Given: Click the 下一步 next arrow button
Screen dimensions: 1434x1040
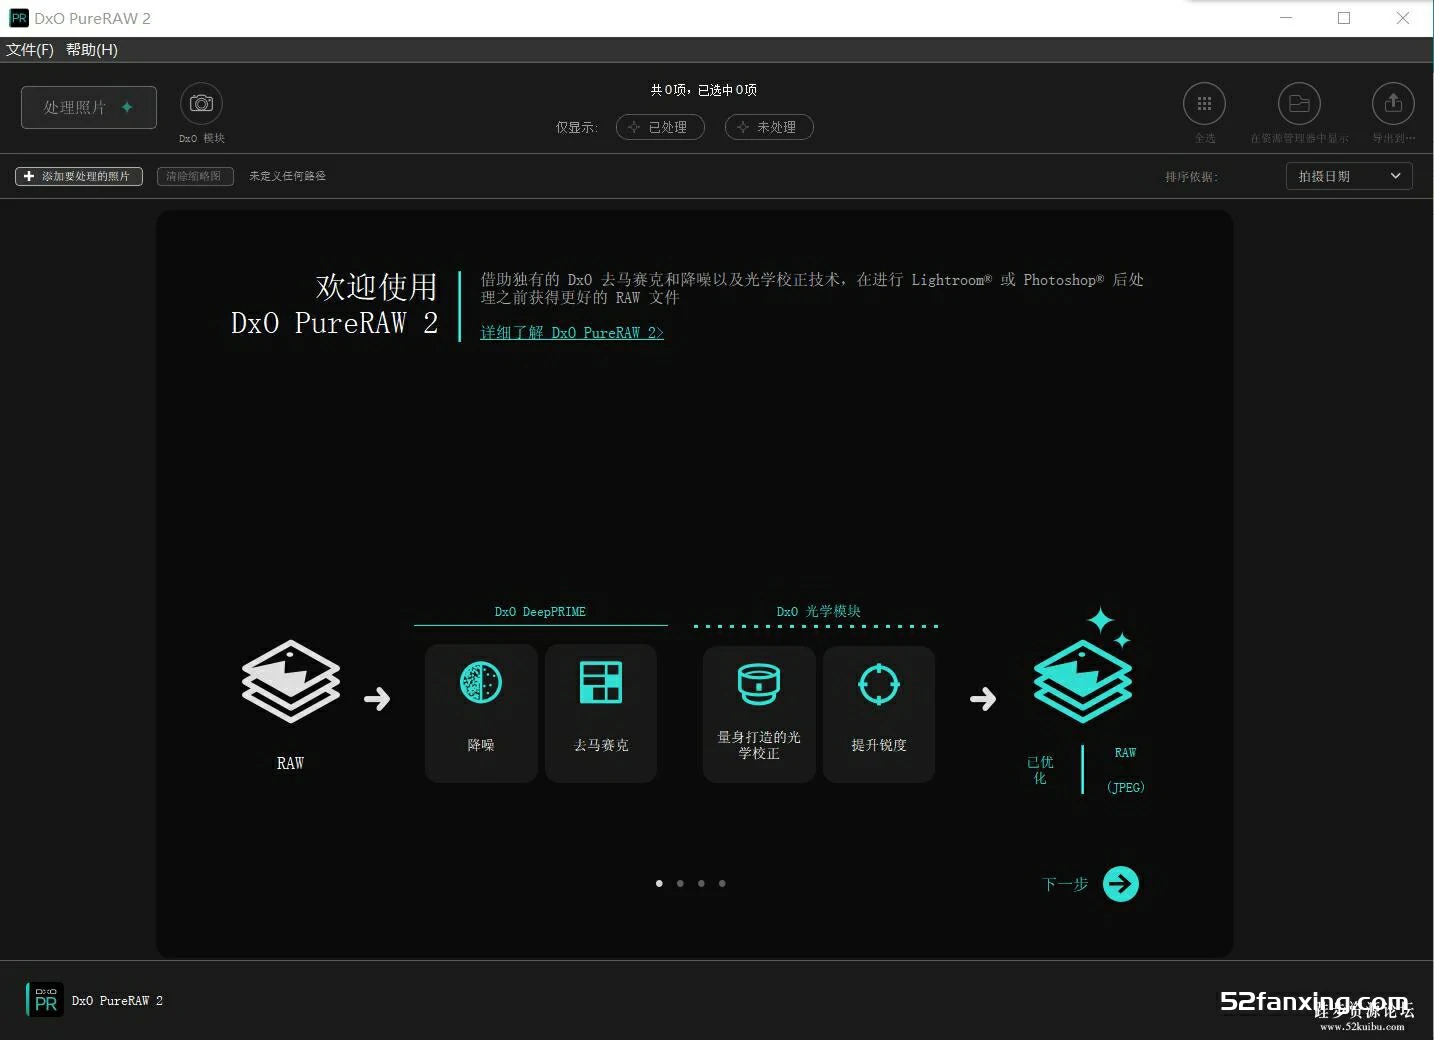Looking at the screenshot, I should pos(1121,884).
